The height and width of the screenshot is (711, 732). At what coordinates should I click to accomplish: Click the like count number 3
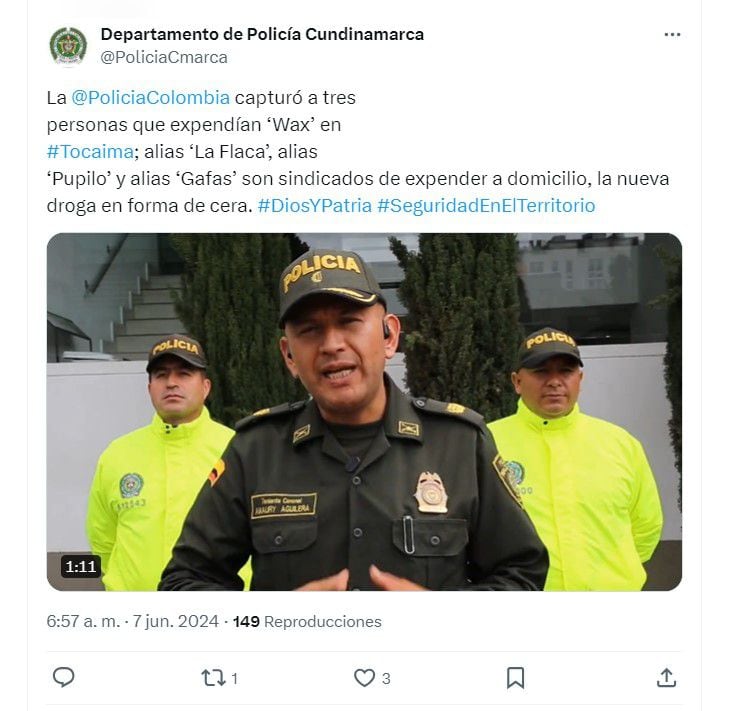(x=386, y=679)
